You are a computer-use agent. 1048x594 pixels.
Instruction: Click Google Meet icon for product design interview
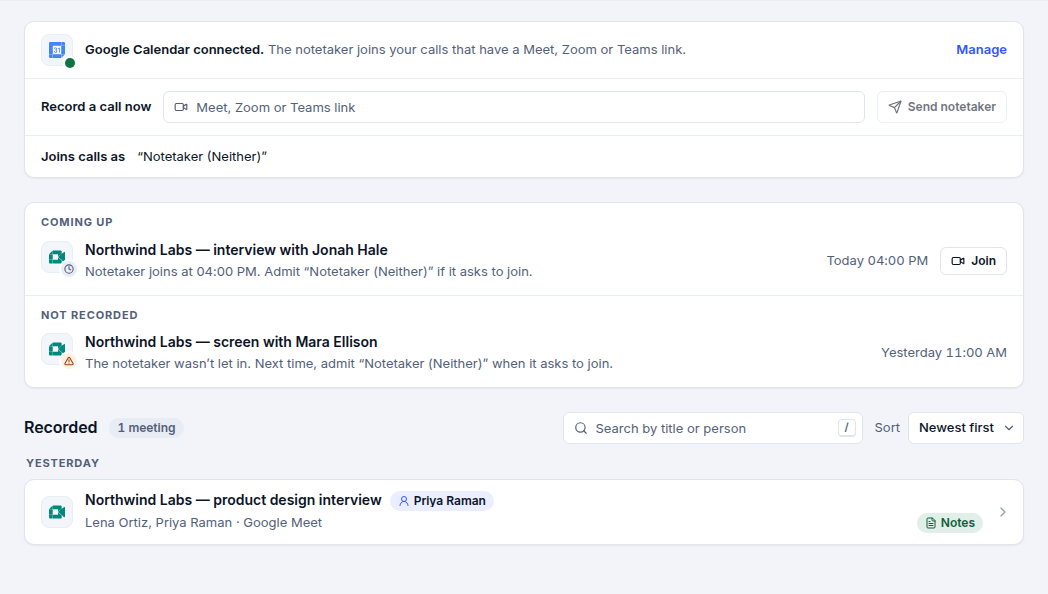coord(57,512)
